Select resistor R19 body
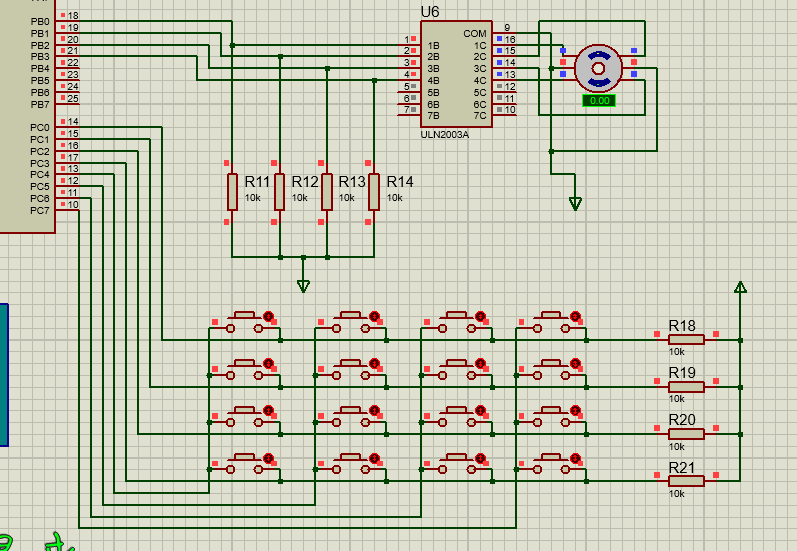The image size is (797, 551). click(x=686, y=387)
